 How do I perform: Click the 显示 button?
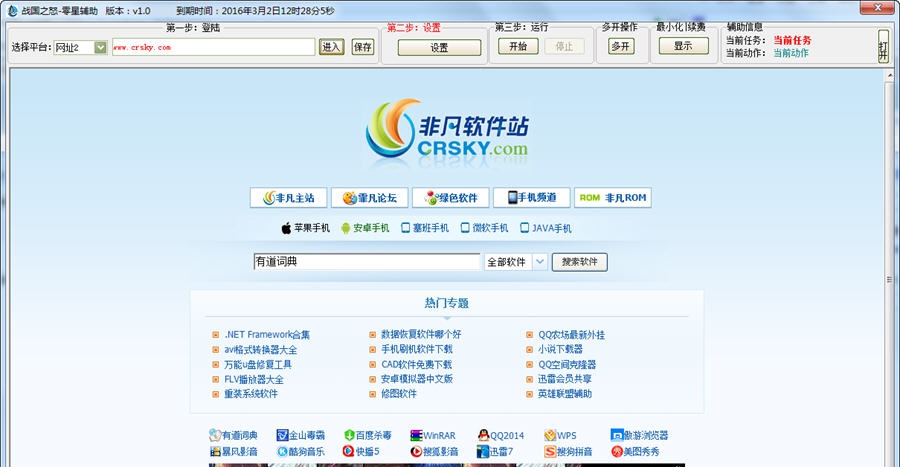tap(684, 46)
